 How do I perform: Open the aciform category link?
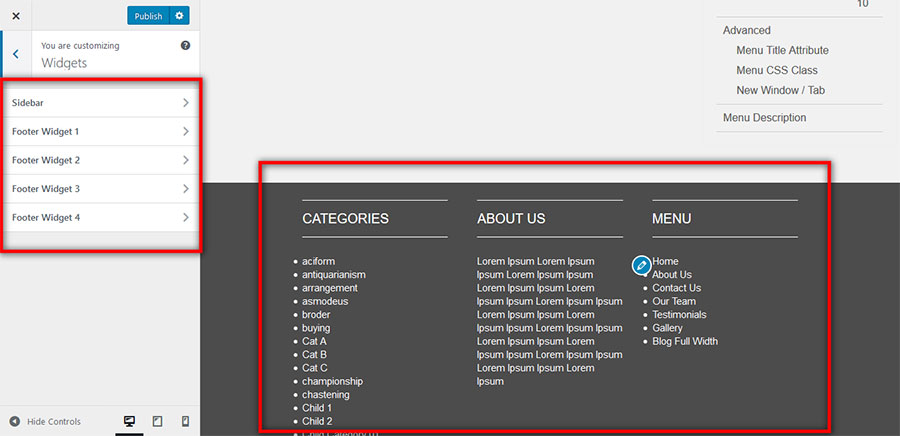[x=319, y=262]
